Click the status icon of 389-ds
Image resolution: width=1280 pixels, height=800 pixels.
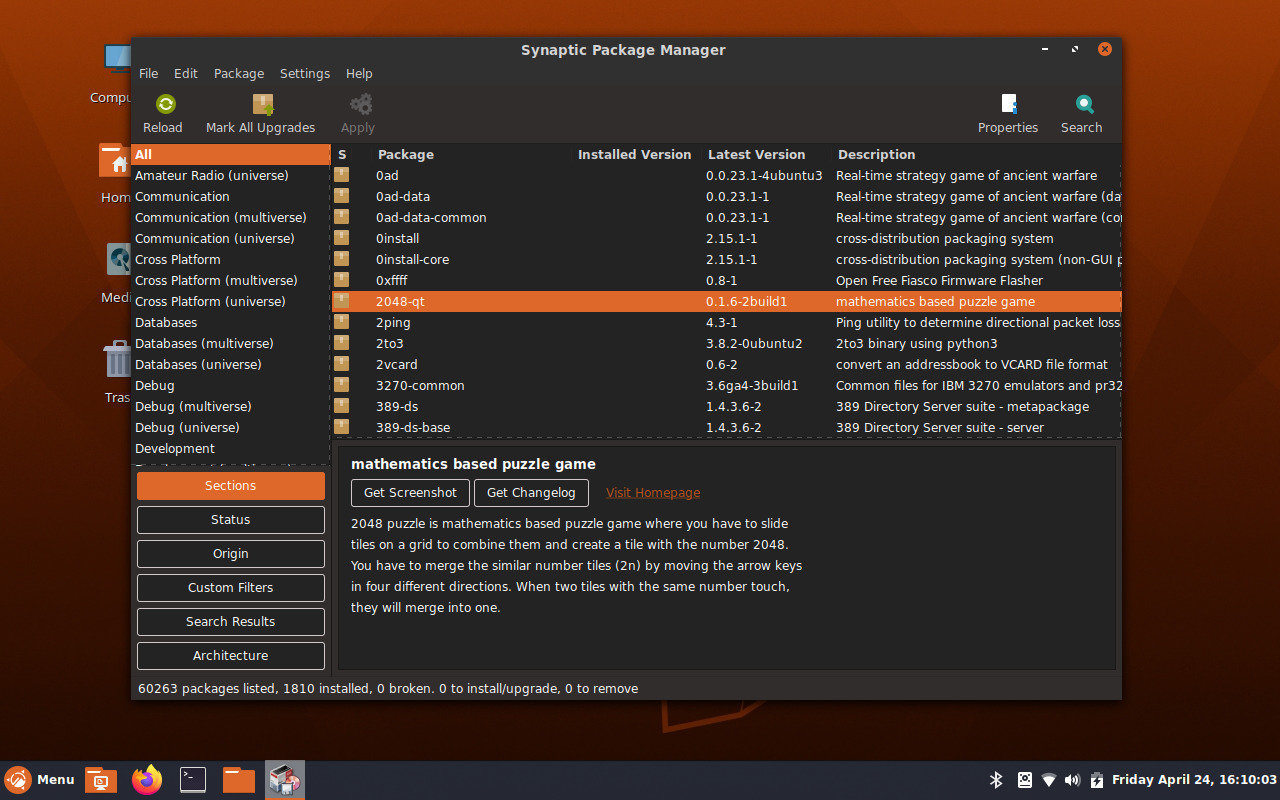coord(342,406)
